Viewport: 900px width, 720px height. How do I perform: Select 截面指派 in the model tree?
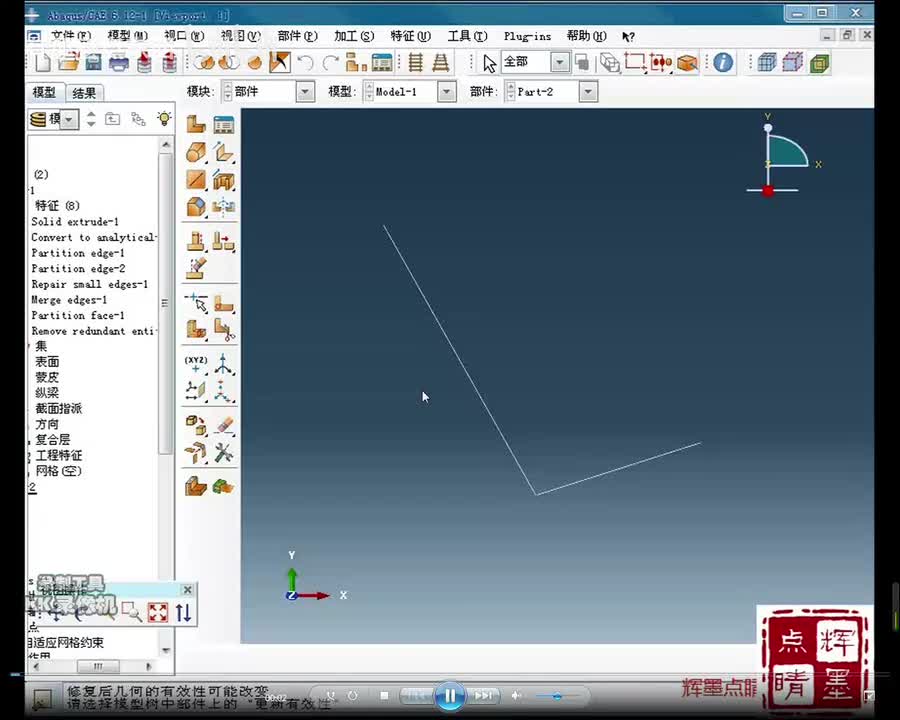point(59,408)
